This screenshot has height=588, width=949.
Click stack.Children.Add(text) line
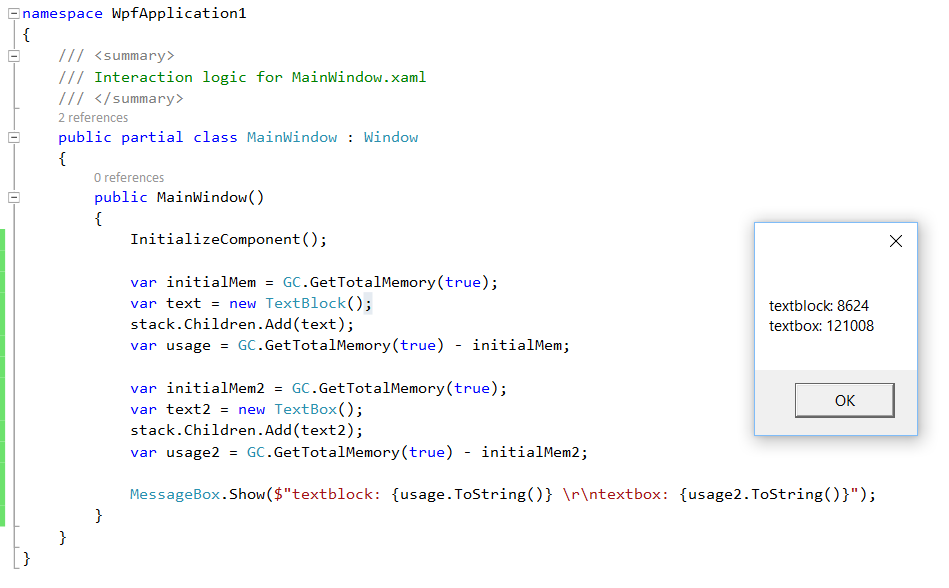click(x=242, y=325)
